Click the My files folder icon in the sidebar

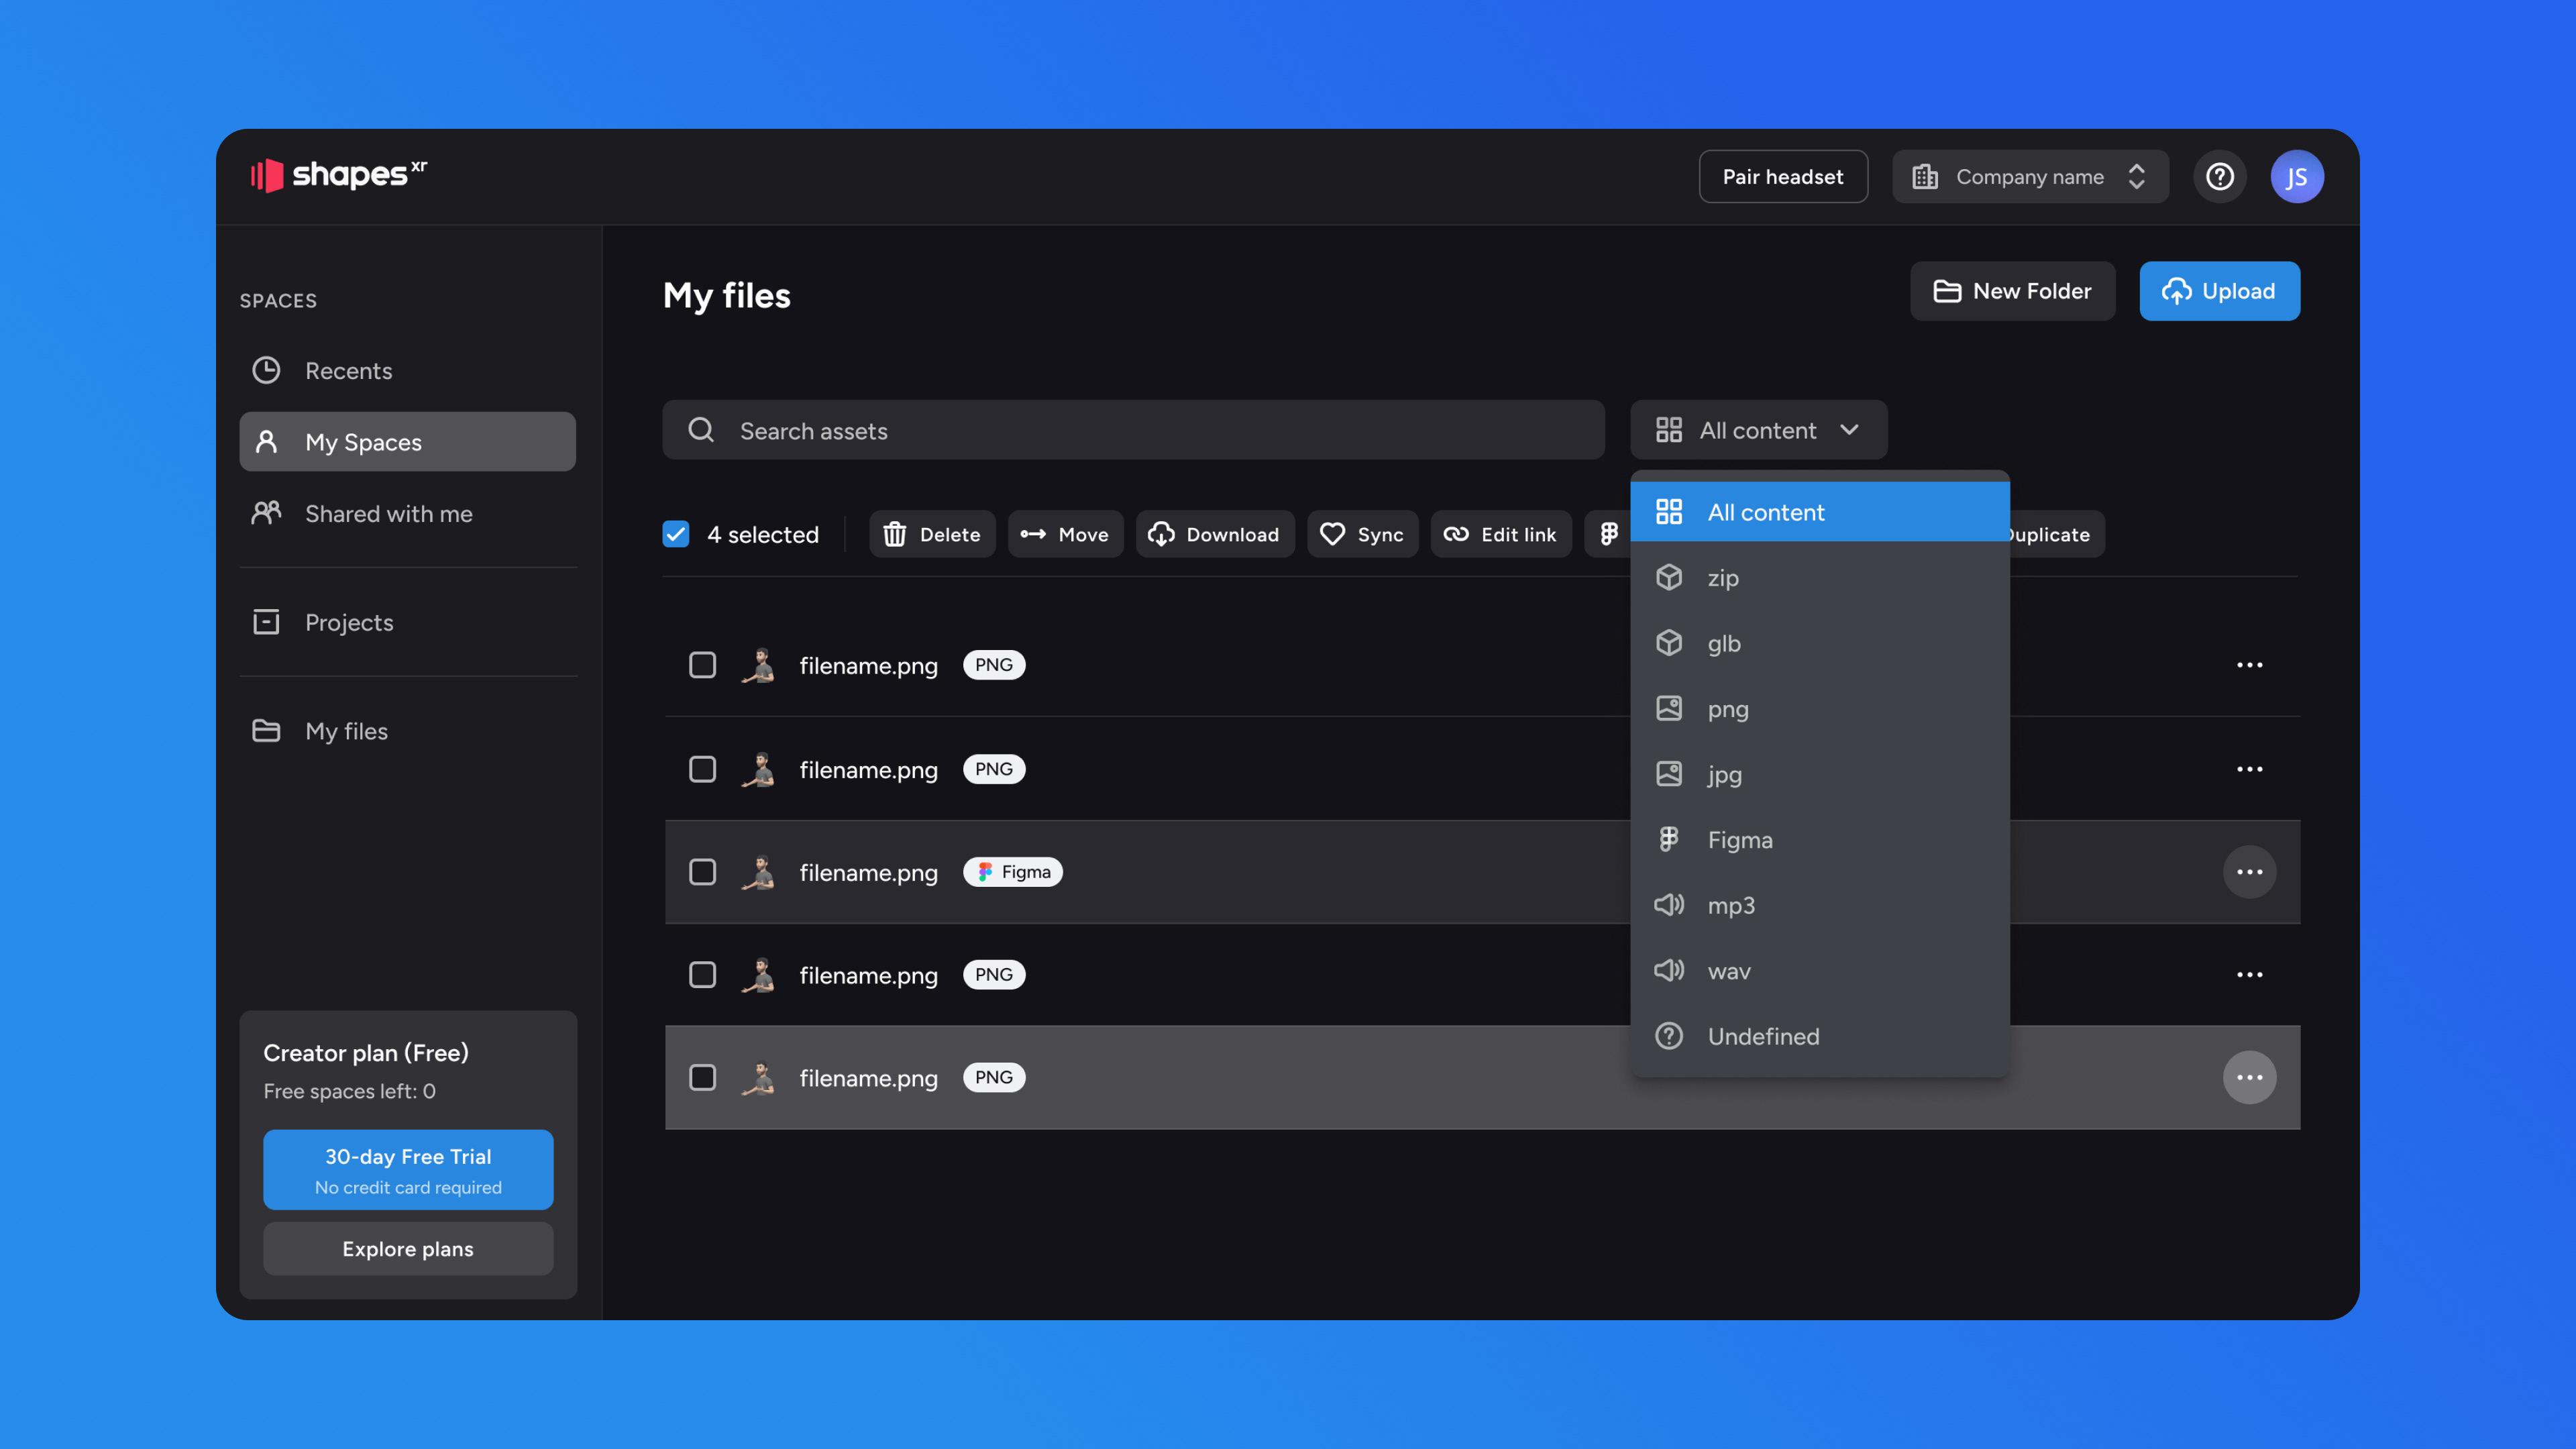click(x=266, y=731)
